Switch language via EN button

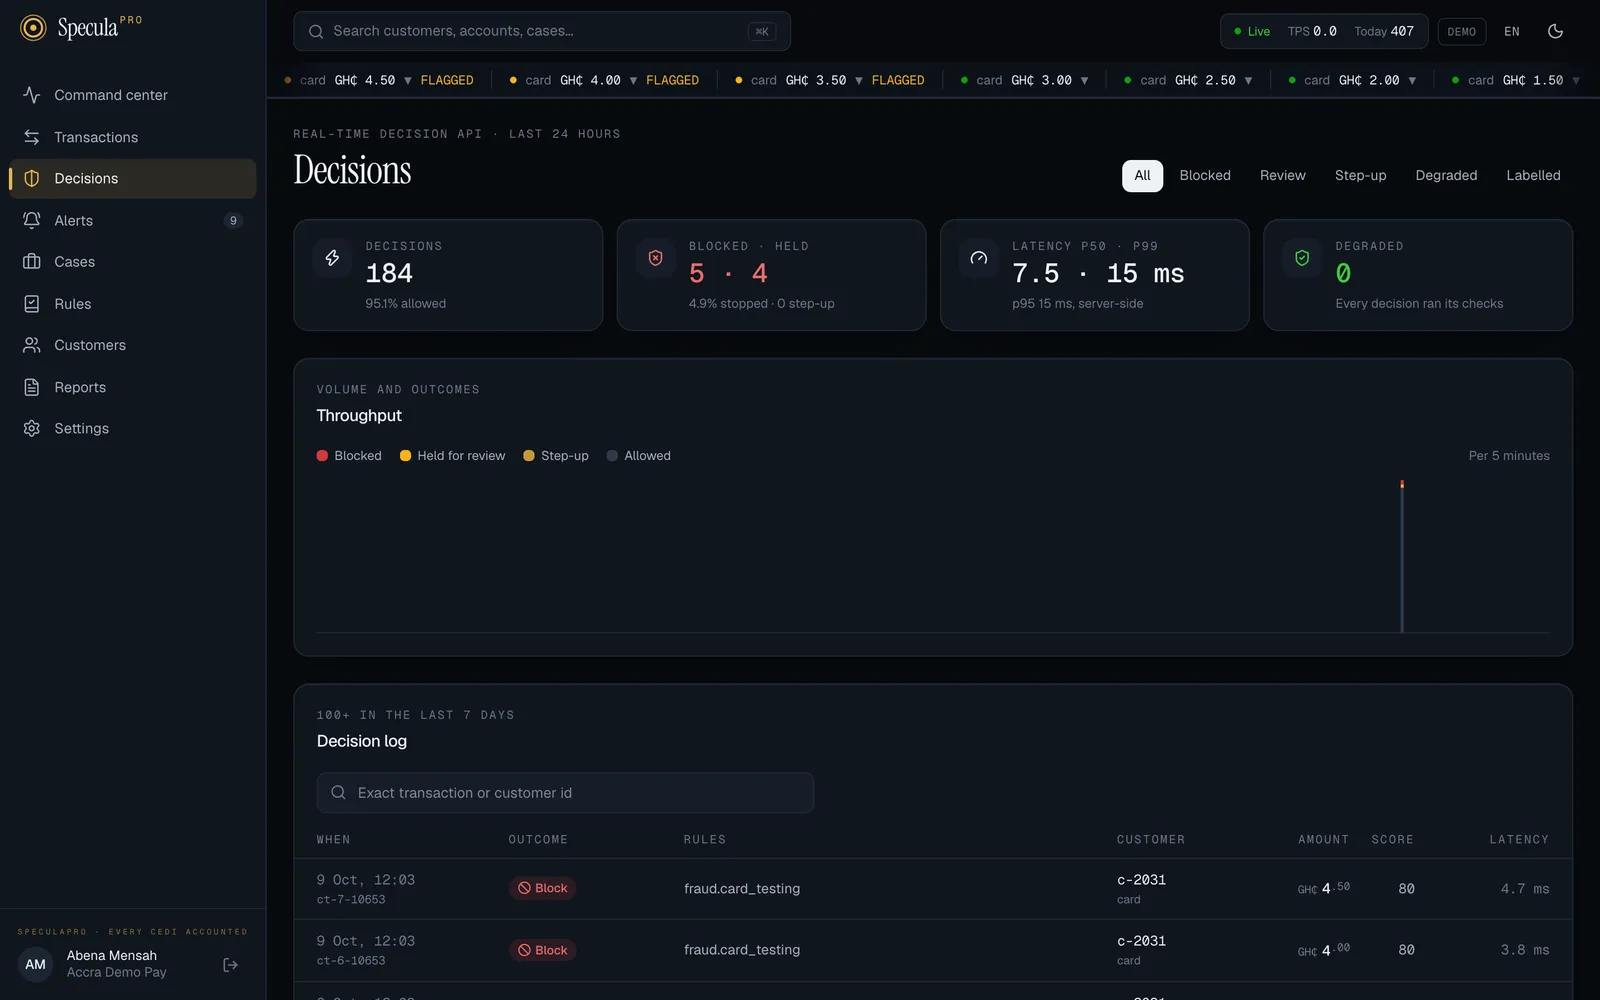point(1512,31)
